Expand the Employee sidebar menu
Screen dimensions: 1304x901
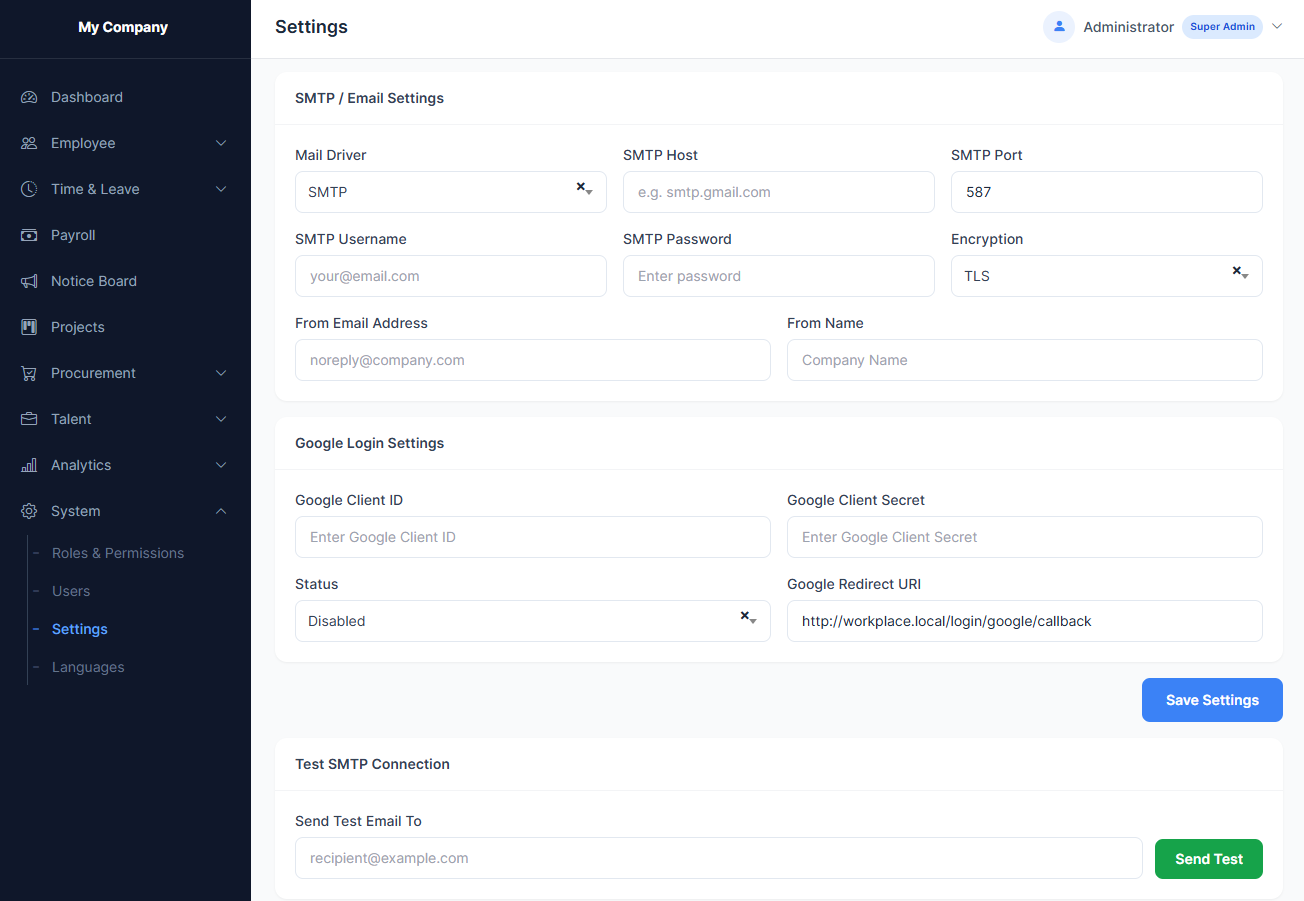click(x=220, y=142)
